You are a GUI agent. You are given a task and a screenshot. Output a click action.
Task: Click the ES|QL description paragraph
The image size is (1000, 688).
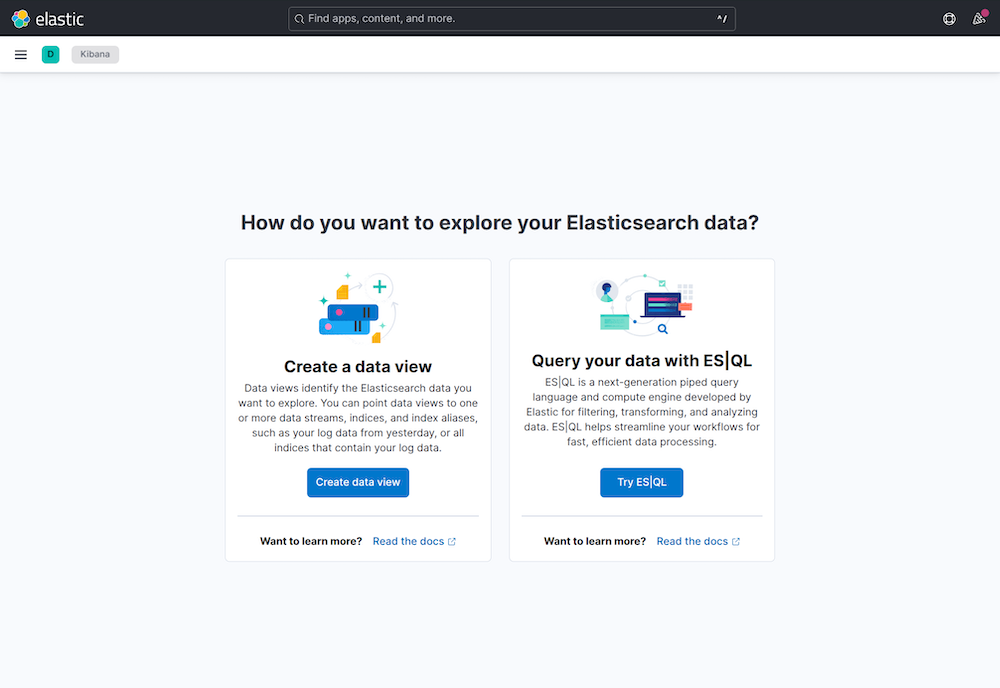pos(642,412)
